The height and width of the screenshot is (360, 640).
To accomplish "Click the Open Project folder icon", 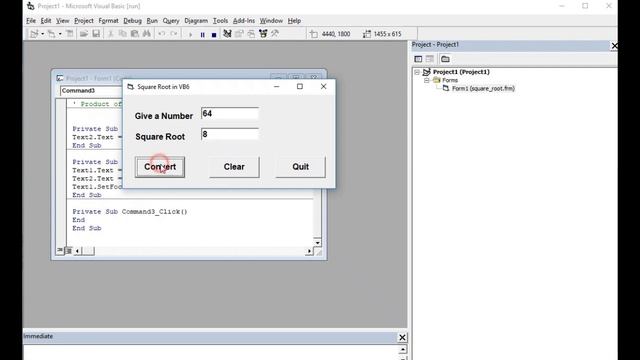I will click(84, 34).
